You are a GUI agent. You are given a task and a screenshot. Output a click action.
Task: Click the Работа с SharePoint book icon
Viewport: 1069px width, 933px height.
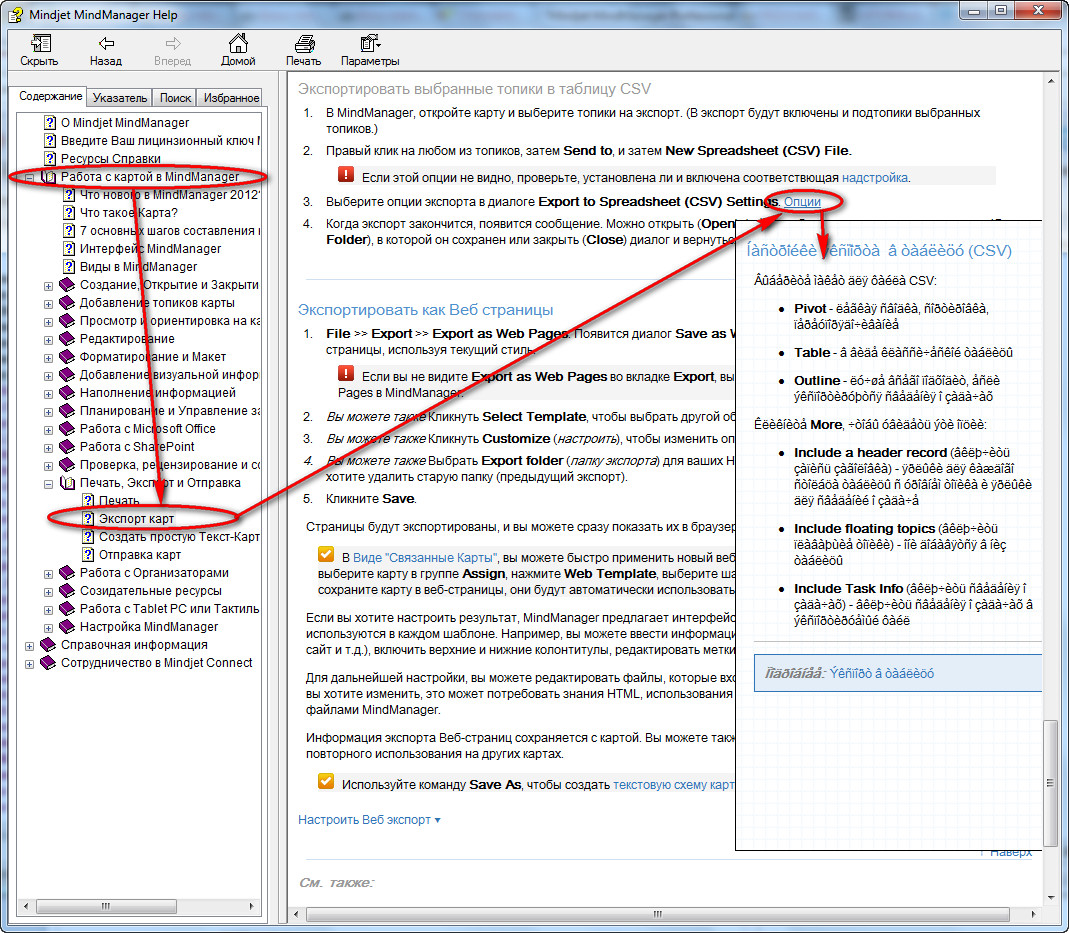(x=67, y=446)
